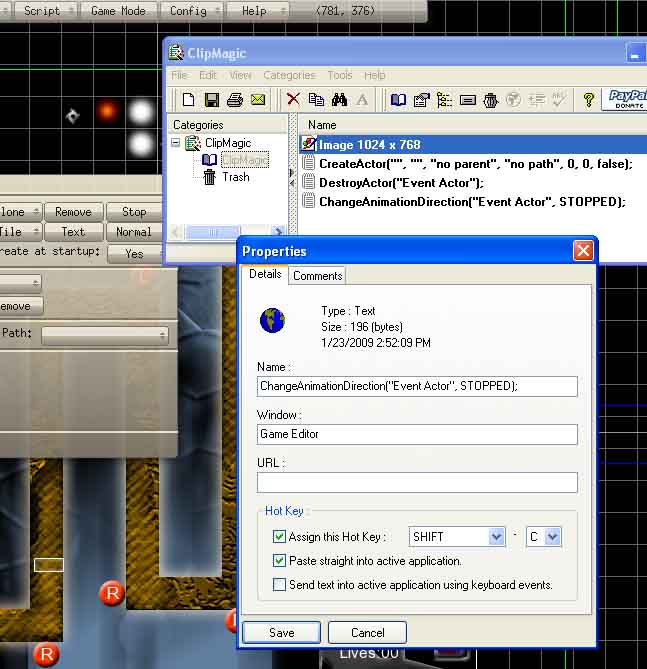Open the Tools menu in ClipMagic
Screen dimensions: 647x669
(x=340, y=75)
